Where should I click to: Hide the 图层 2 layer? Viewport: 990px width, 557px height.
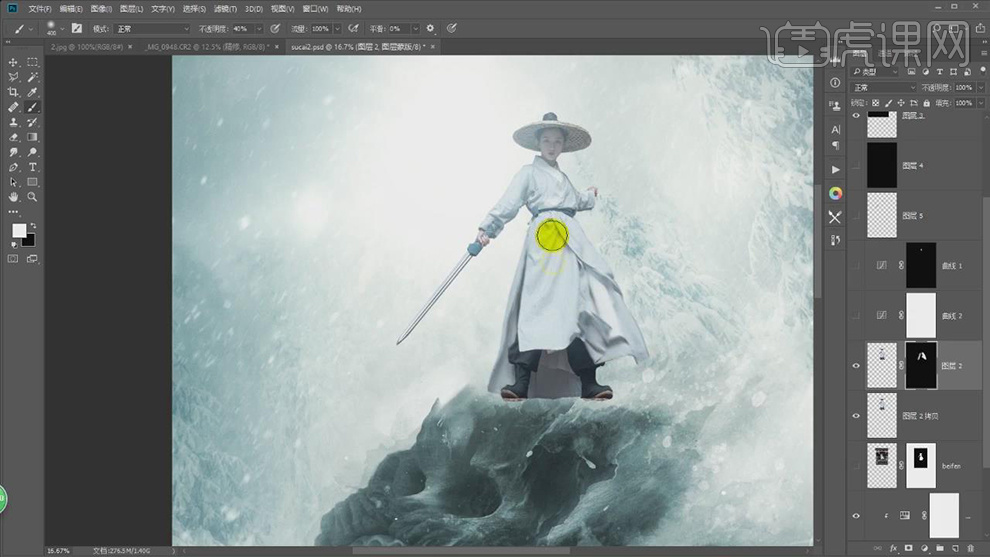tap(856, 366)
